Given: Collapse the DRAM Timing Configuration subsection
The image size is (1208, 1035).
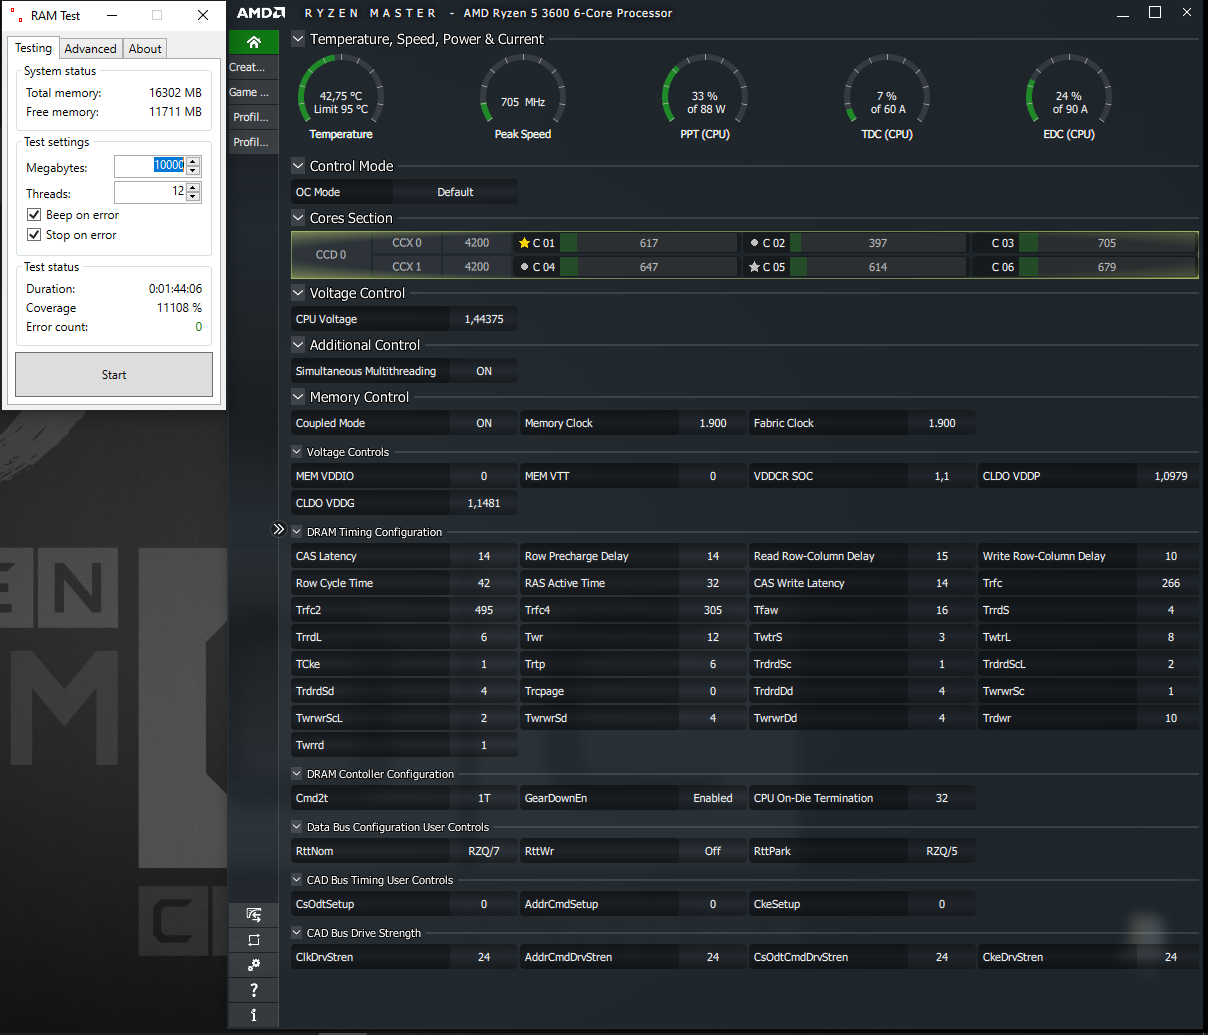Looking at the screenshot, I should (x=297, y=532).
